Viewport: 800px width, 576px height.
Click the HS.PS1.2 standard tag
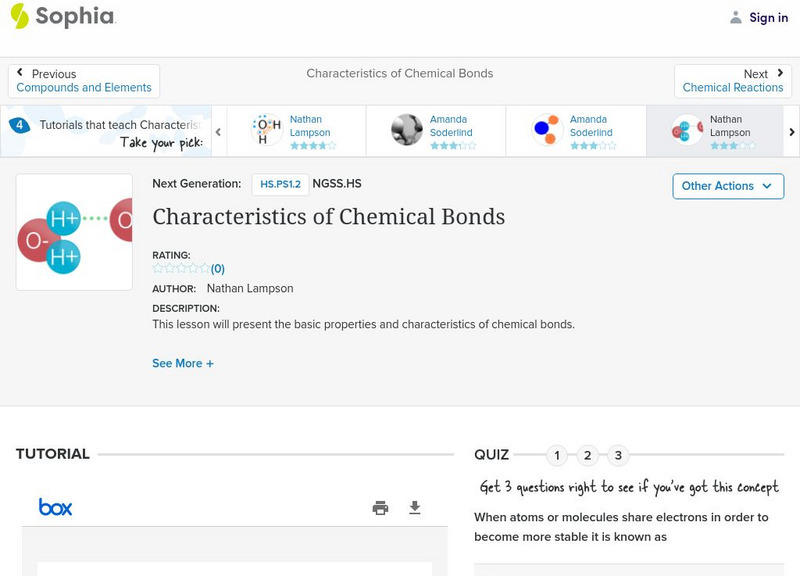coord(280,184)
